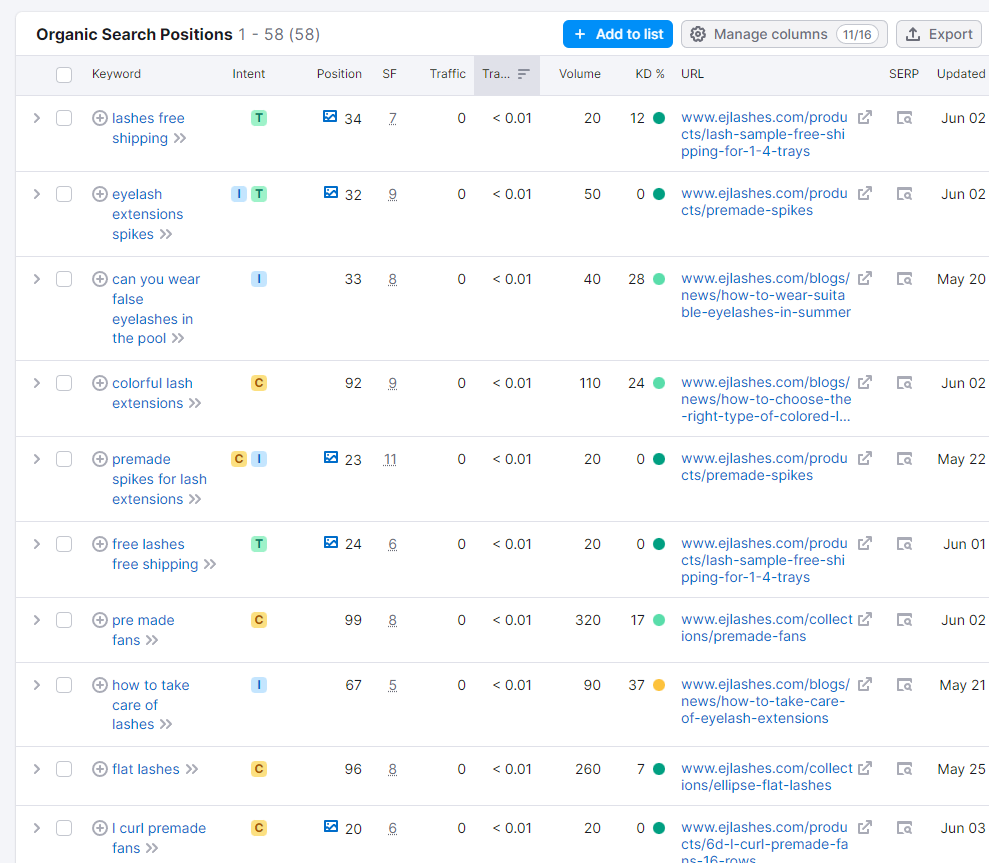Toggle select-all checkbox in table header
The image size is (989, 863).
coord(64,74)
